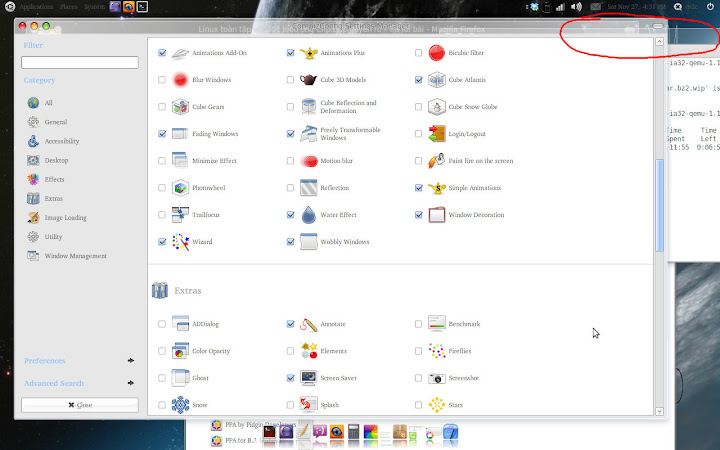Disable the Simple Animations checkbox
This screenshot has height=450, width=720.
419,188
